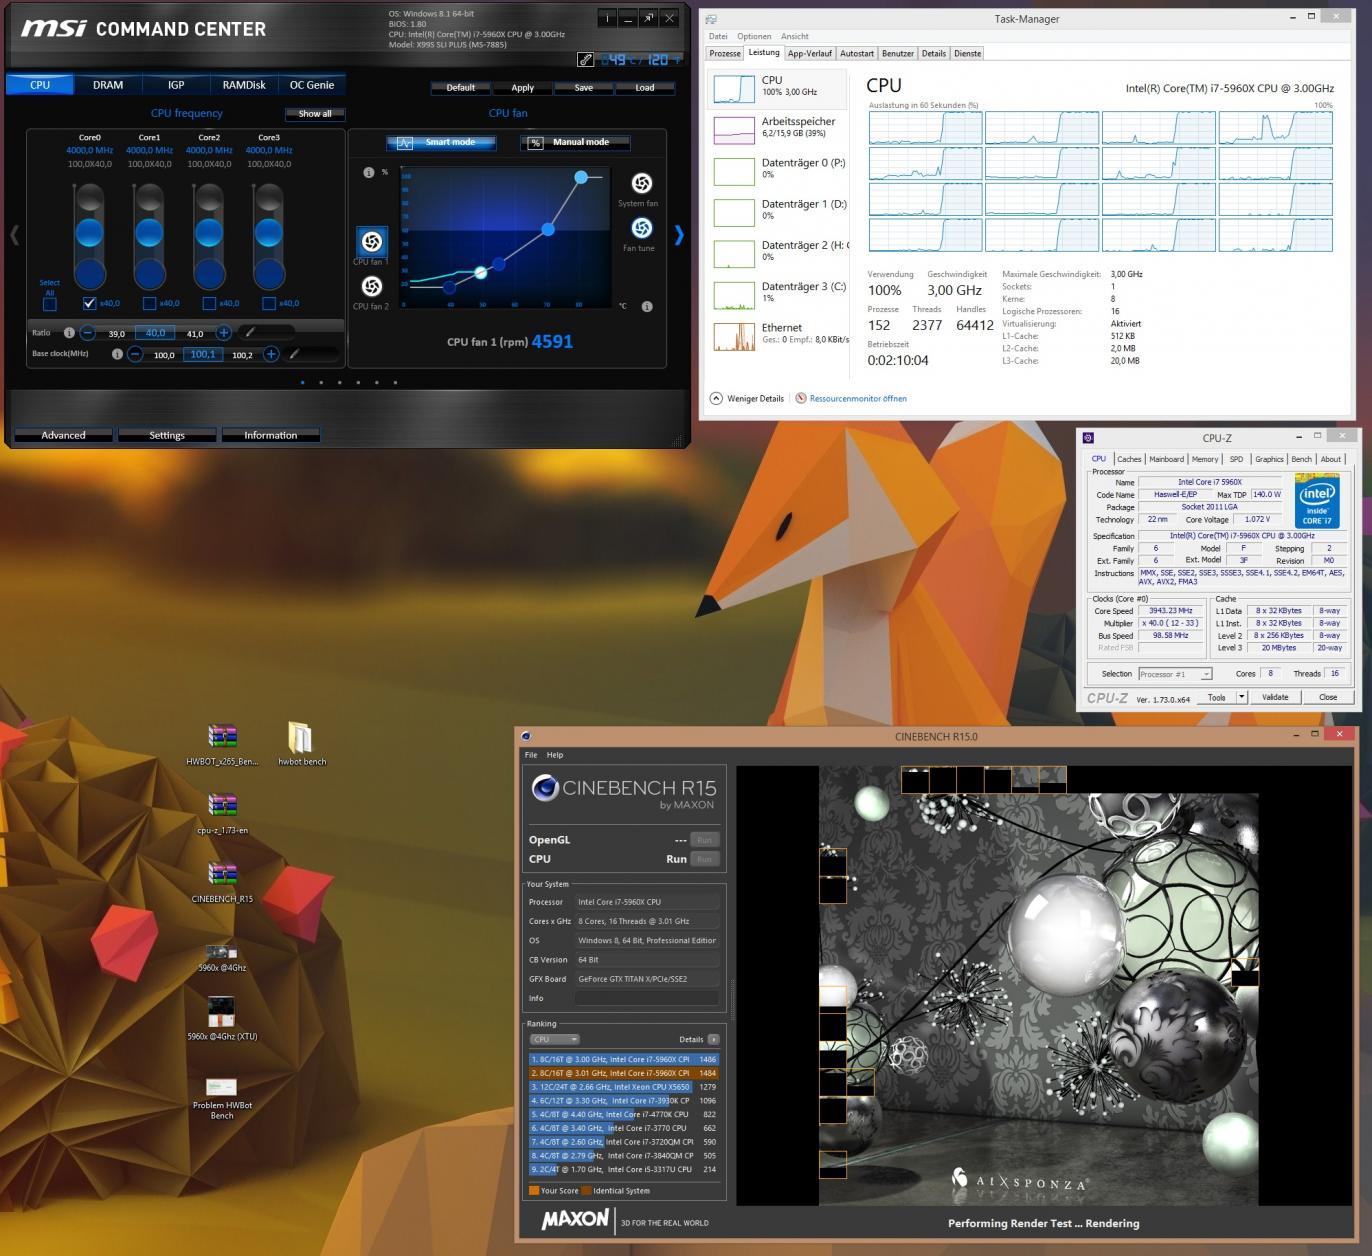The image size is (1372, 1256).
Task: Click the thermometer icon in Command Center header
Action: [x=586, y=60]
